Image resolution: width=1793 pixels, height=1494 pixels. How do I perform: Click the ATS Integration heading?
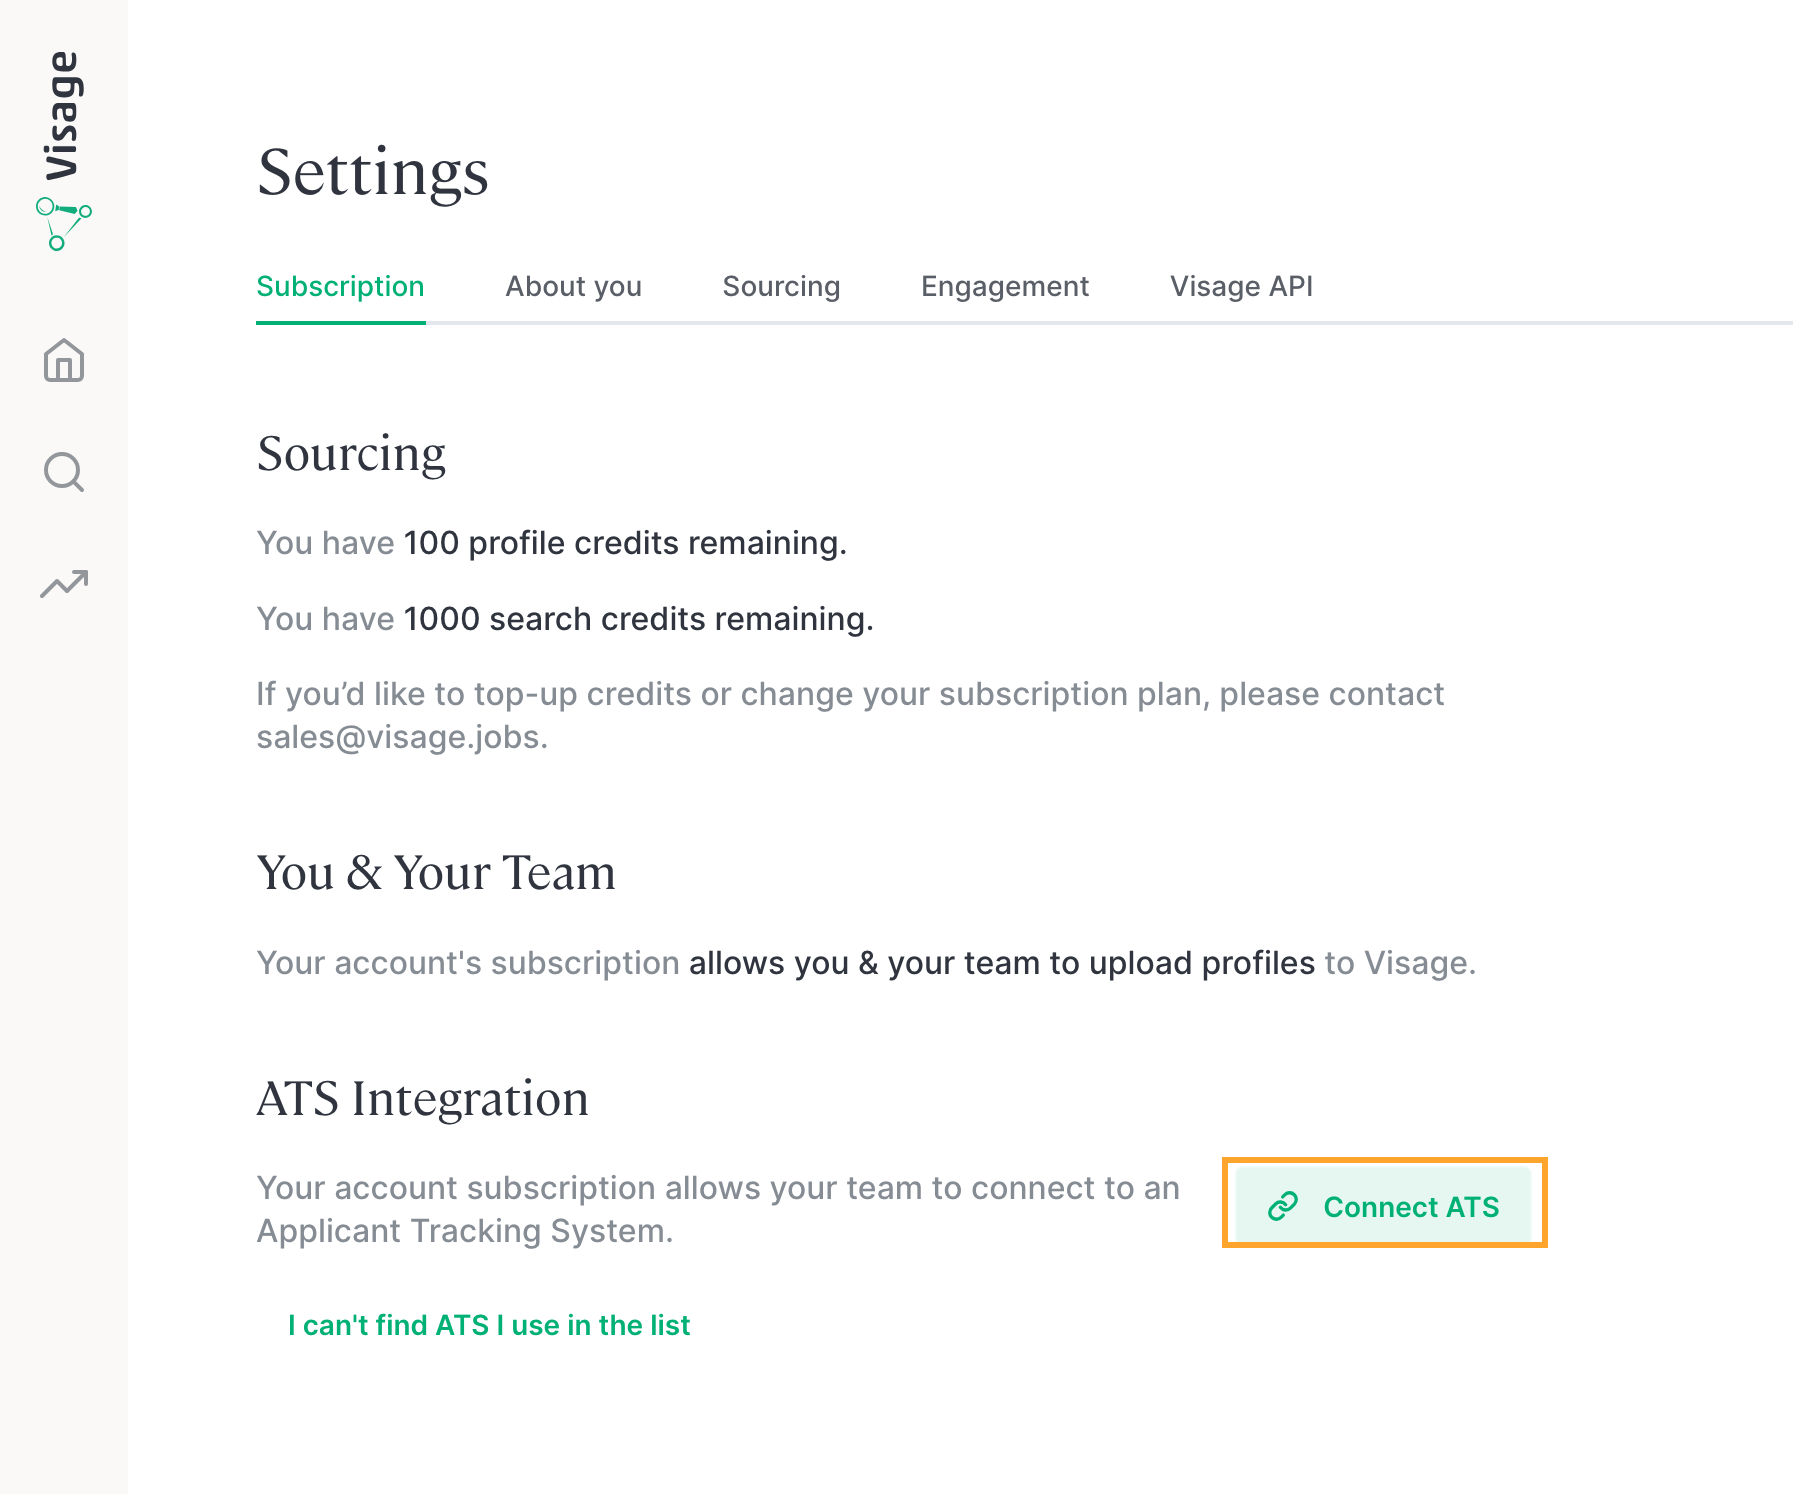422,1099
